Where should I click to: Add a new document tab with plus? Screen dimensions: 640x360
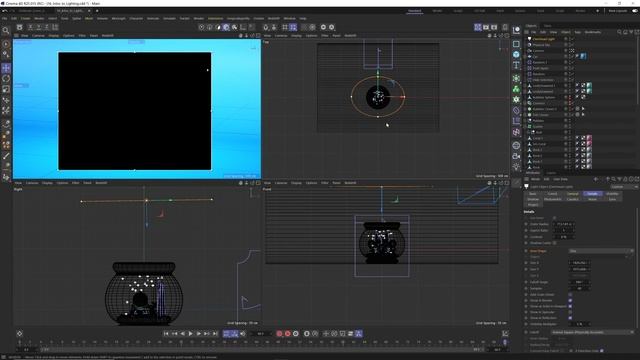[97, 11]
